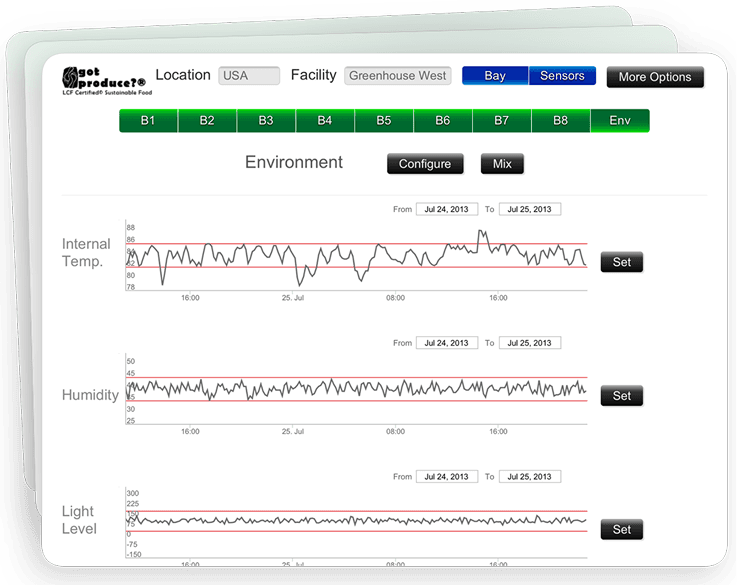Click the Configure button
The width and height of the screenshot is (737, 585).
click(425, 164)
